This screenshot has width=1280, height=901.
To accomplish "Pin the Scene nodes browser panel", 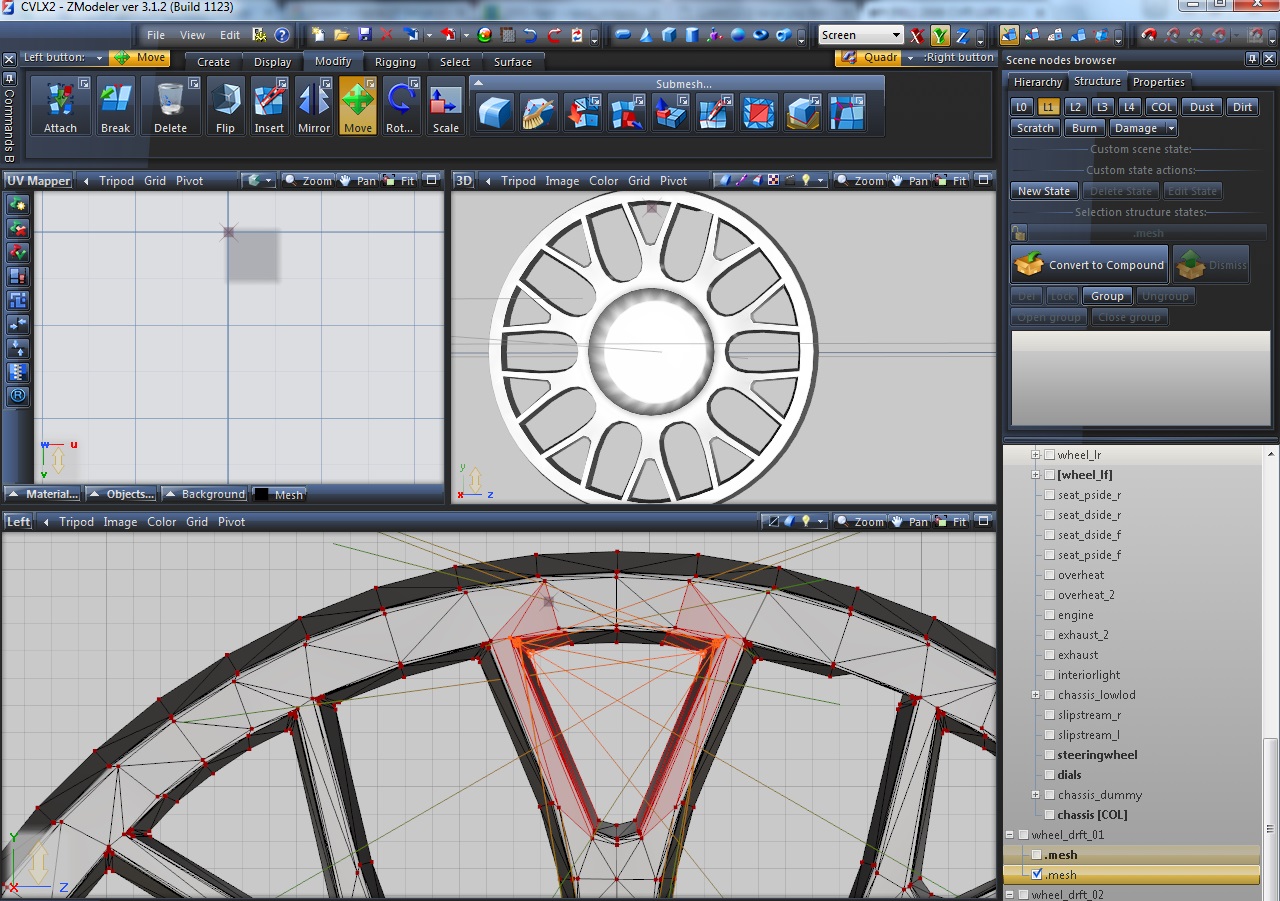I will tap(1252, 60).
